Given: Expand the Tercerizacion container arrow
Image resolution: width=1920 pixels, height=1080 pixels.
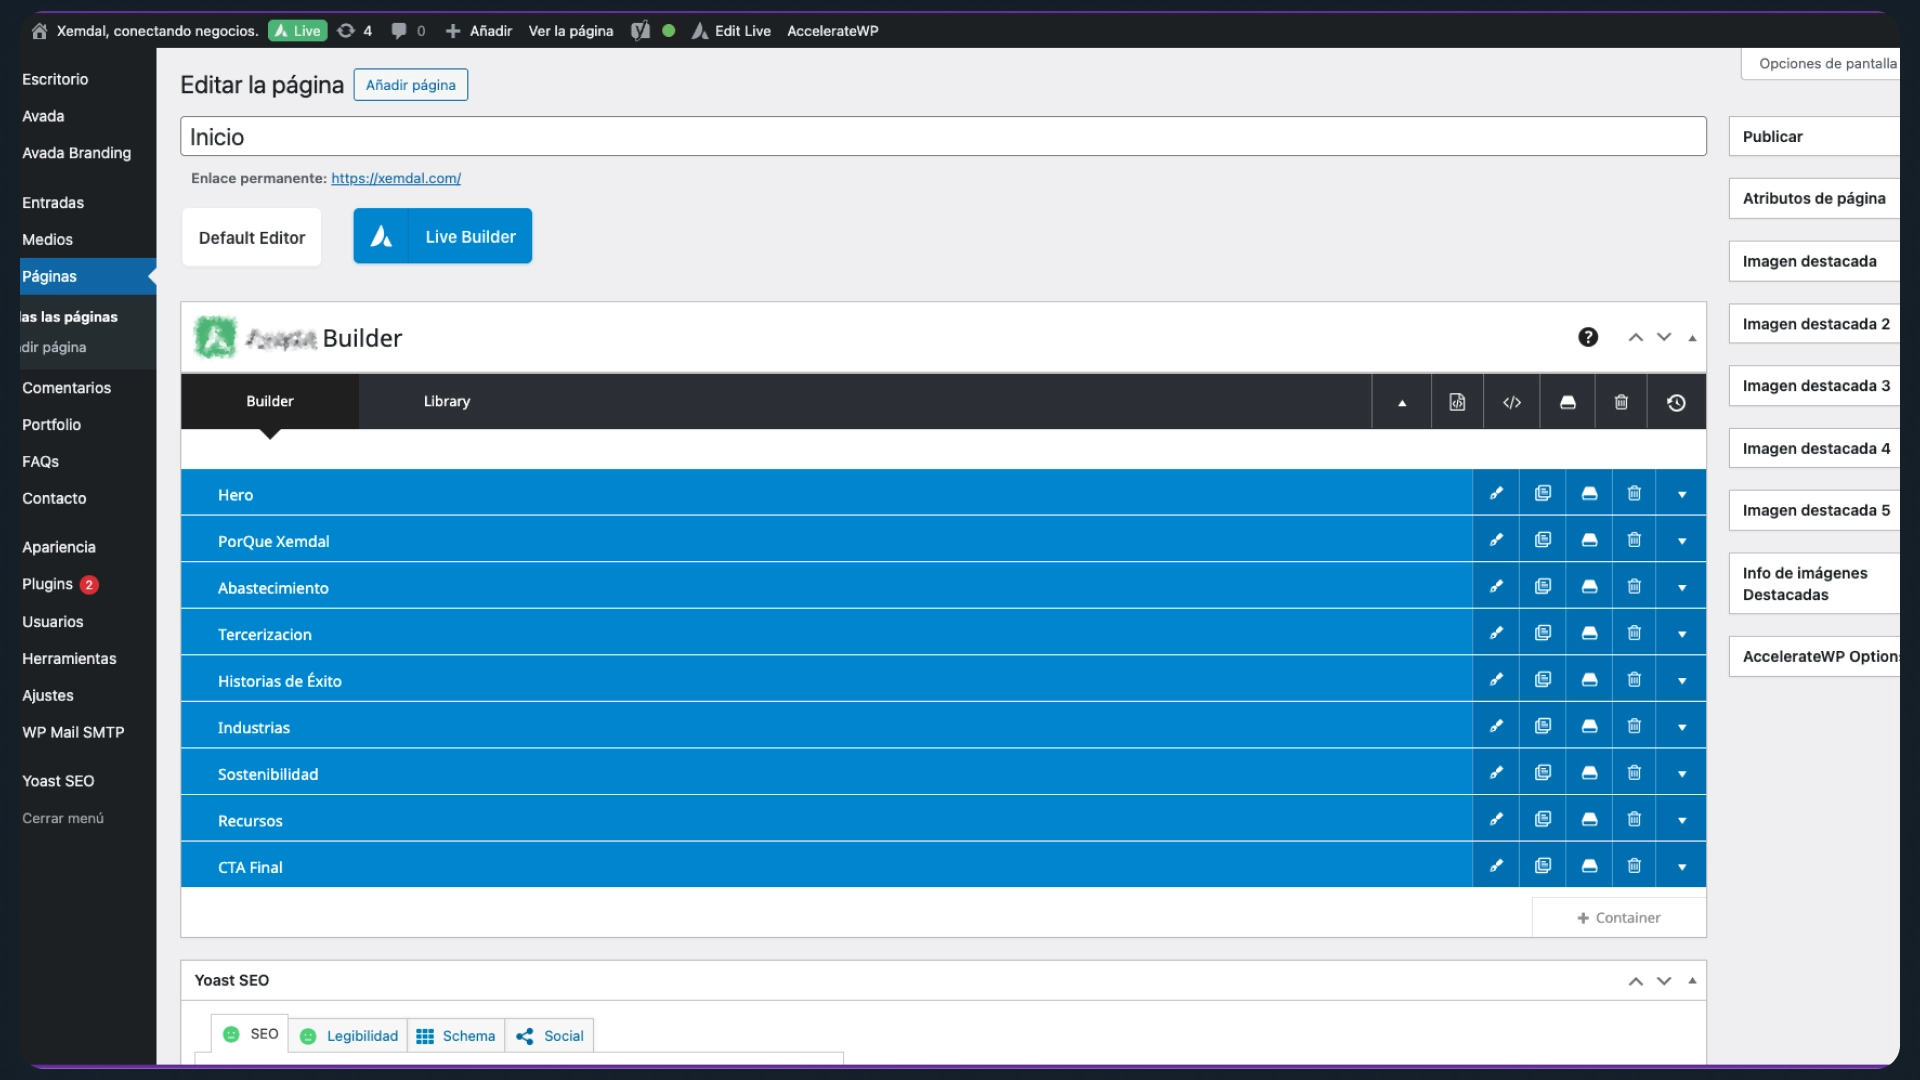Looking at the screenshot, I should click(x=1682, y=634).
